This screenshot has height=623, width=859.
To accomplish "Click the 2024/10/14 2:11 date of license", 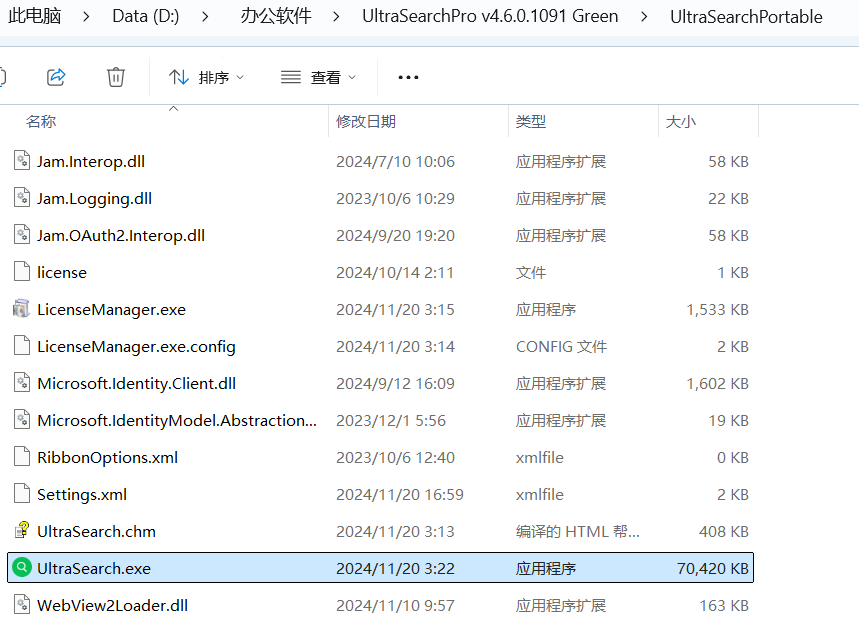I will (x=395, y=272).
